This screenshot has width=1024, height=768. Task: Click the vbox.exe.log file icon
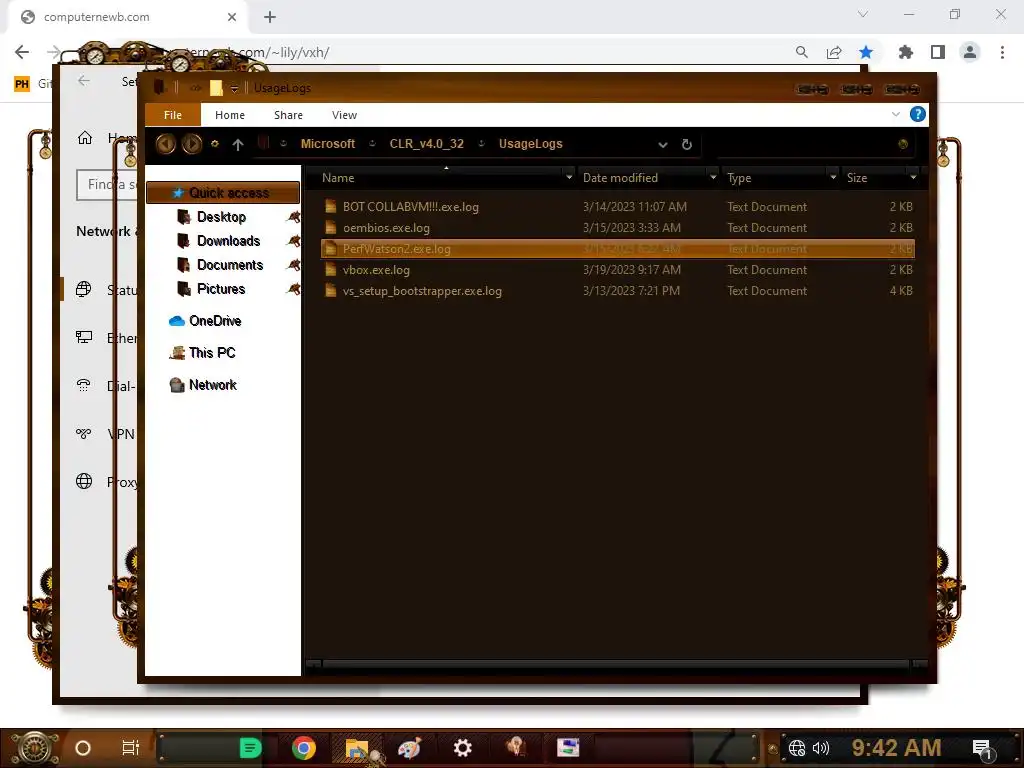[330, 270]
